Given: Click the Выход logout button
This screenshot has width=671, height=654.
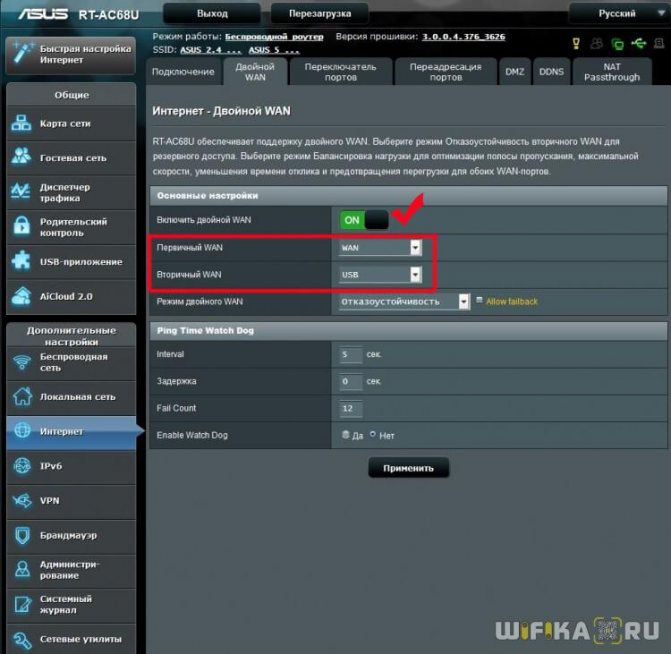Looking at the screenshot, I should tap(212, 14).
